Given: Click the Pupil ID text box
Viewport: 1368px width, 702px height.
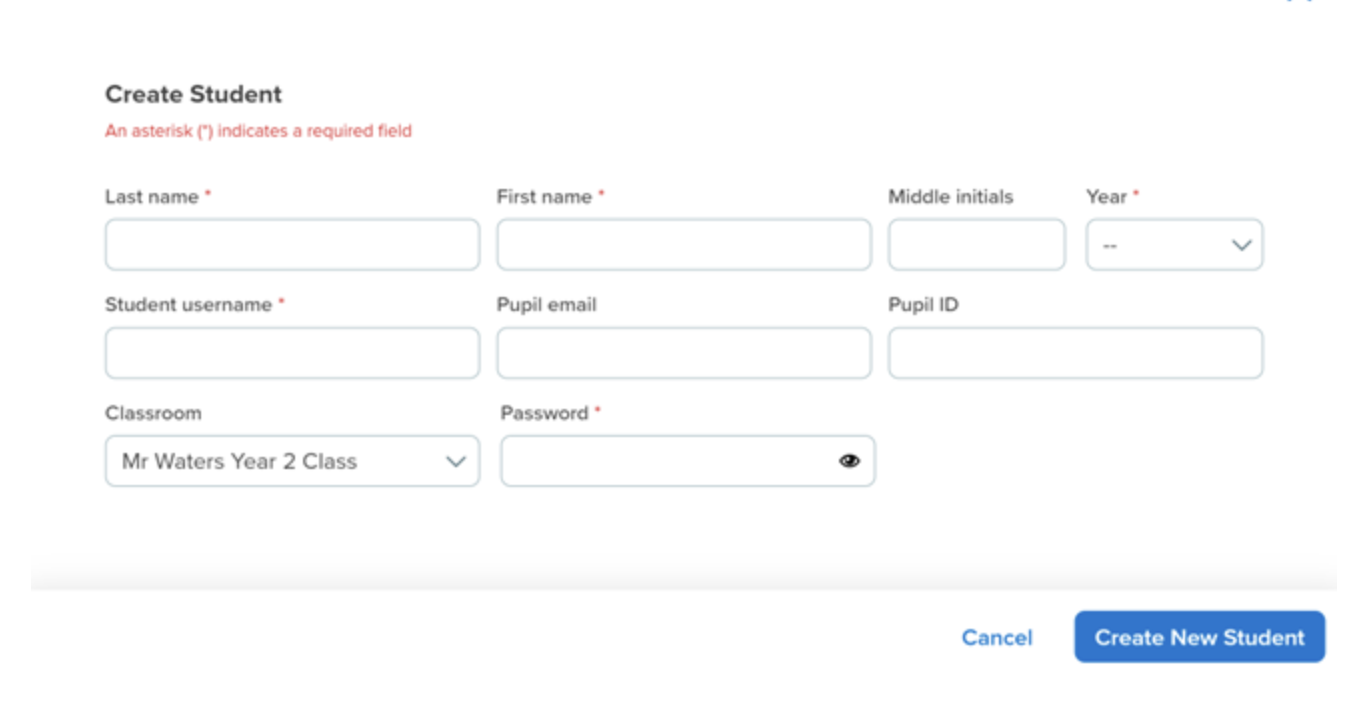Looking at the screenshot, I should tap(1076, 353).
